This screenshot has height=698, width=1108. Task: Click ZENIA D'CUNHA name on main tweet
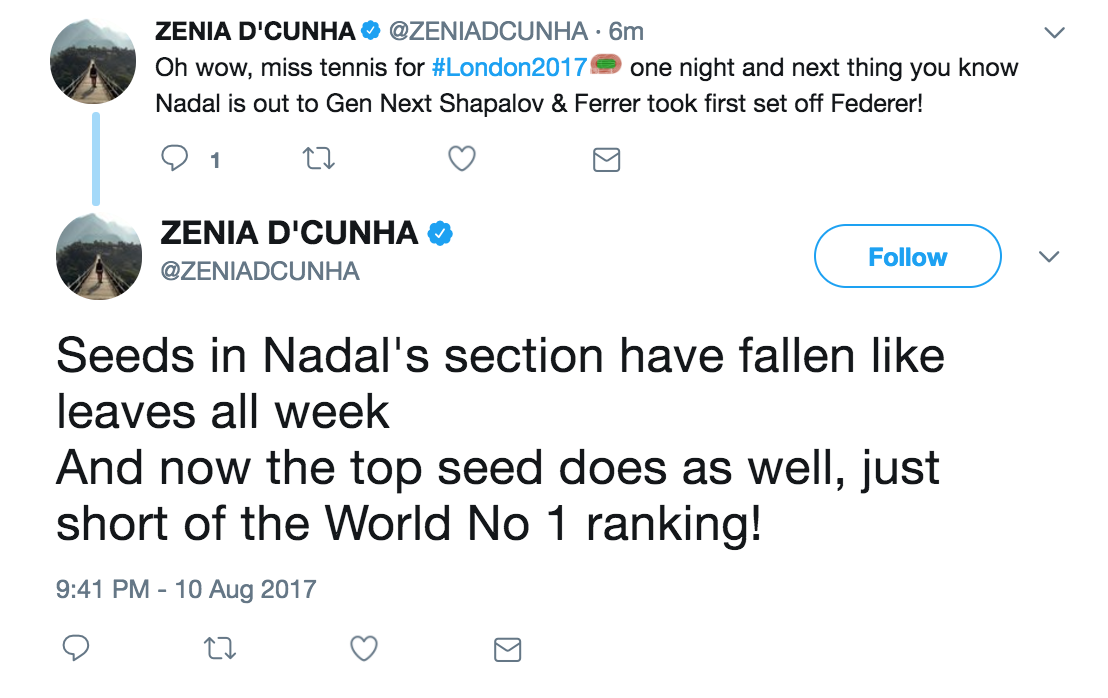289,233
